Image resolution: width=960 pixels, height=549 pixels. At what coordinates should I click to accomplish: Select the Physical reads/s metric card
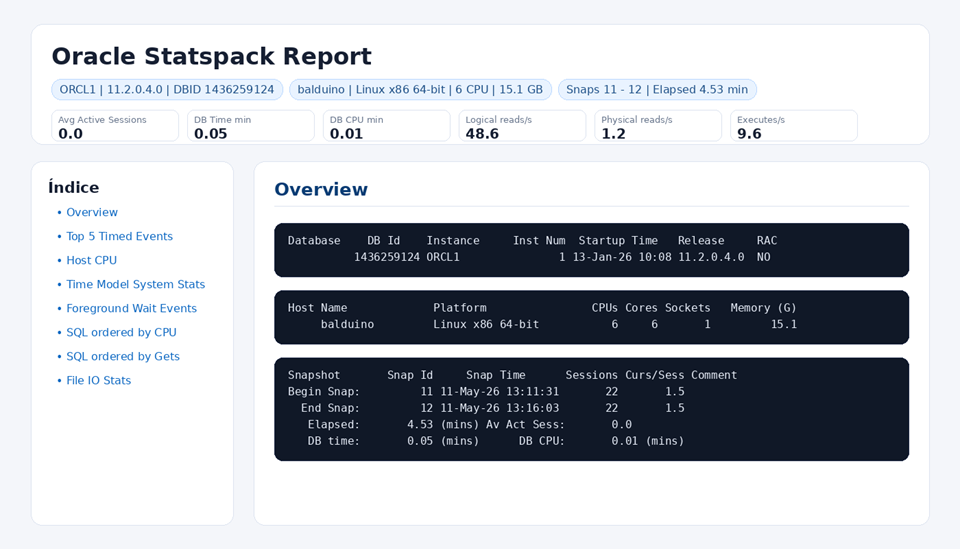pos(658,126)
